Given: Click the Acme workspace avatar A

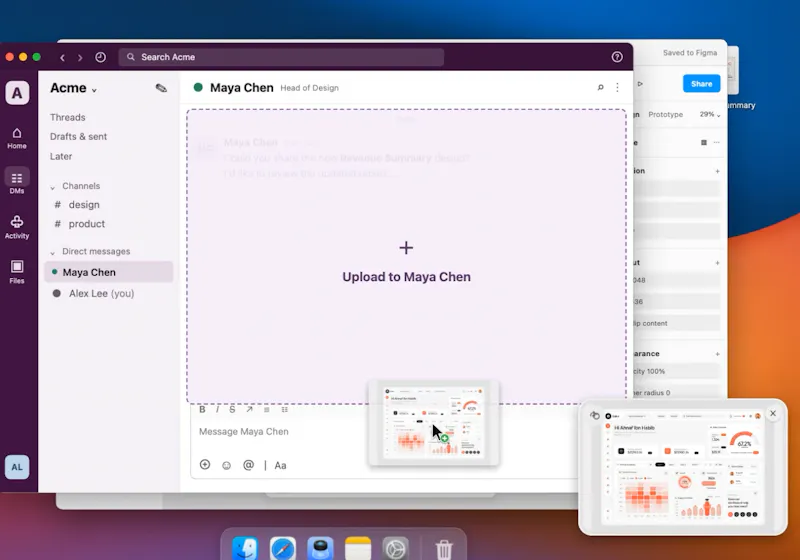Looking at the screenshot, I should [x=17, y=93].
